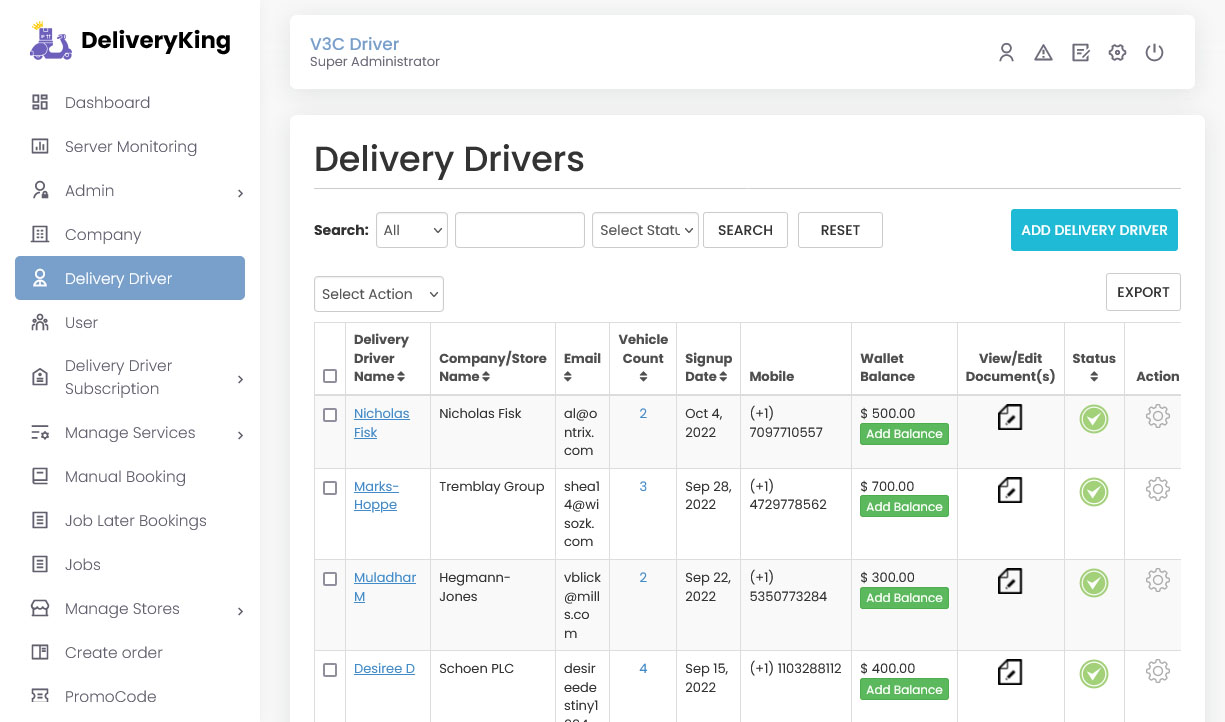Add Balance for Marks-Hoppe
The image size is (1225, 722).
pyautogui.click(x=904, y=507)
